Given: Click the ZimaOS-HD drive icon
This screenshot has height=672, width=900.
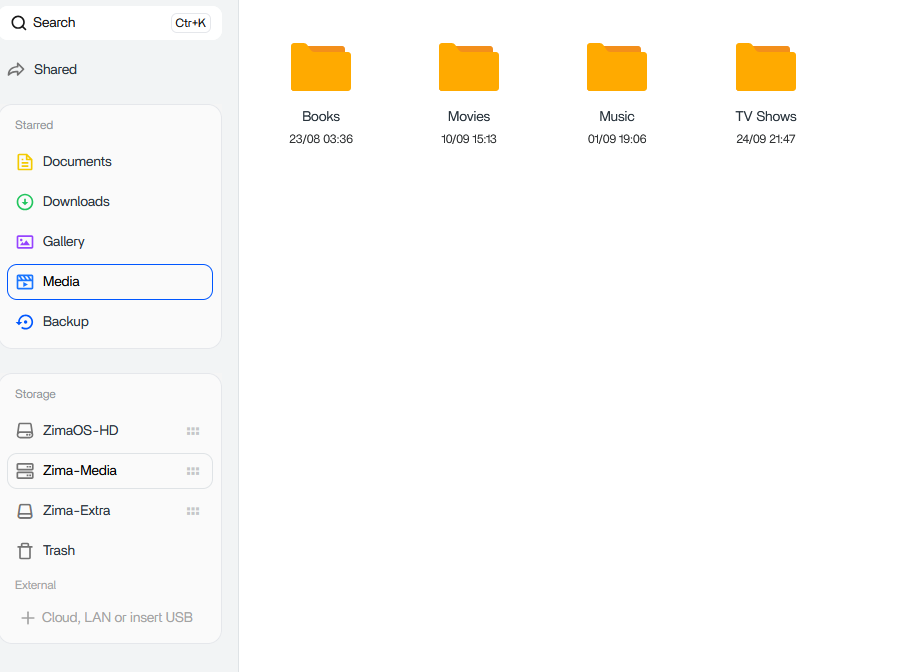Looking at the screenshot, I should pyautogui.click(x=25, y=431).
